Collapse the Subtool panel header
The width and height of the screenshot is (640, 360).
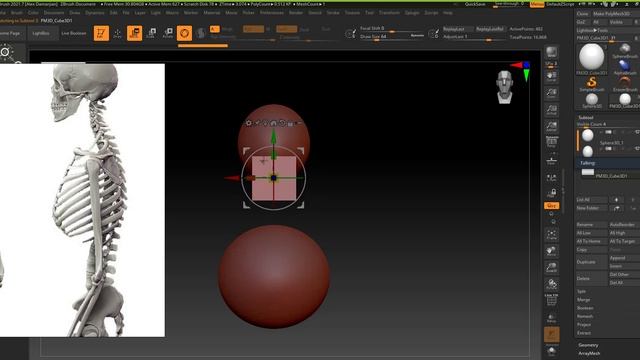pyautogui.click(x=585, y=118)
